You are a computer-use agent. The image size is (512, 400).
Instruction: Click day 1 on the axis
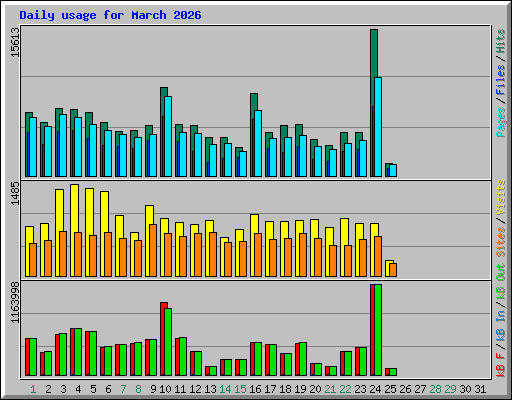(x=33, y=389)
